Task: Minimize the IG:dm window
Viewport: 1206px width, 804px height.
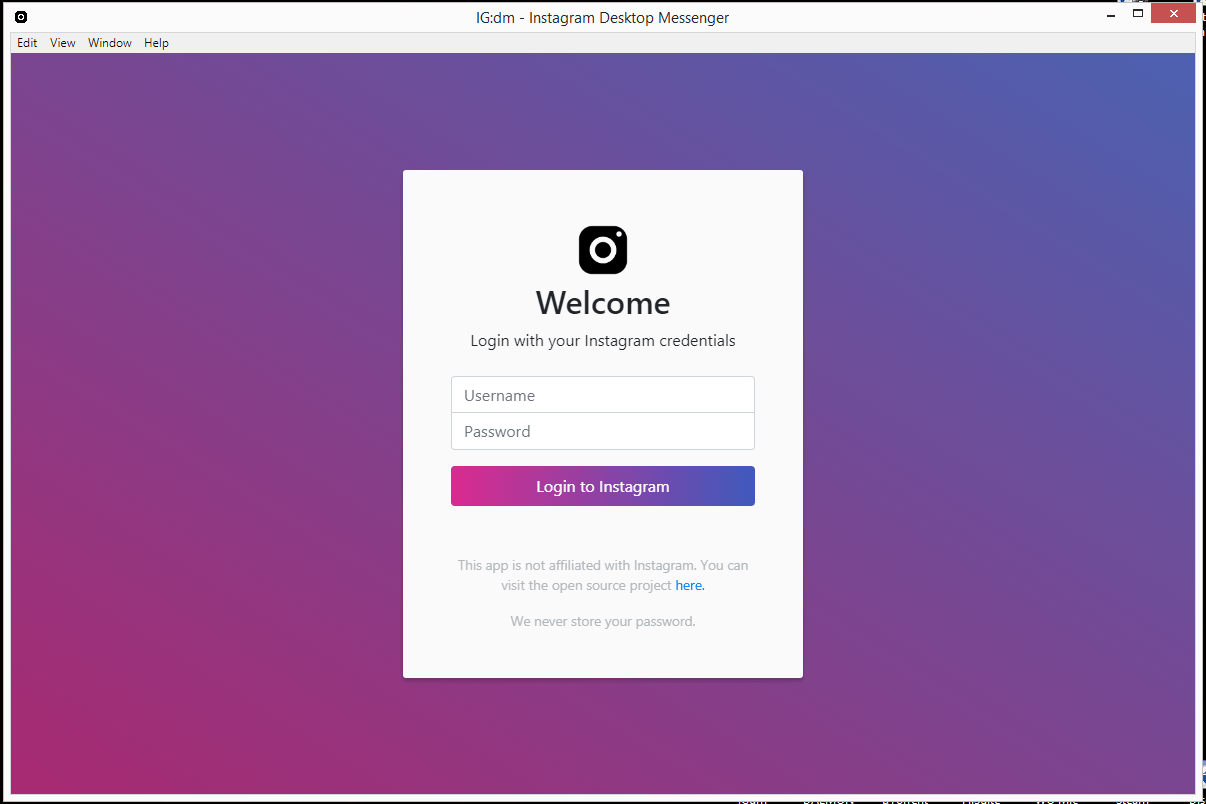Action: point(1112,15)
